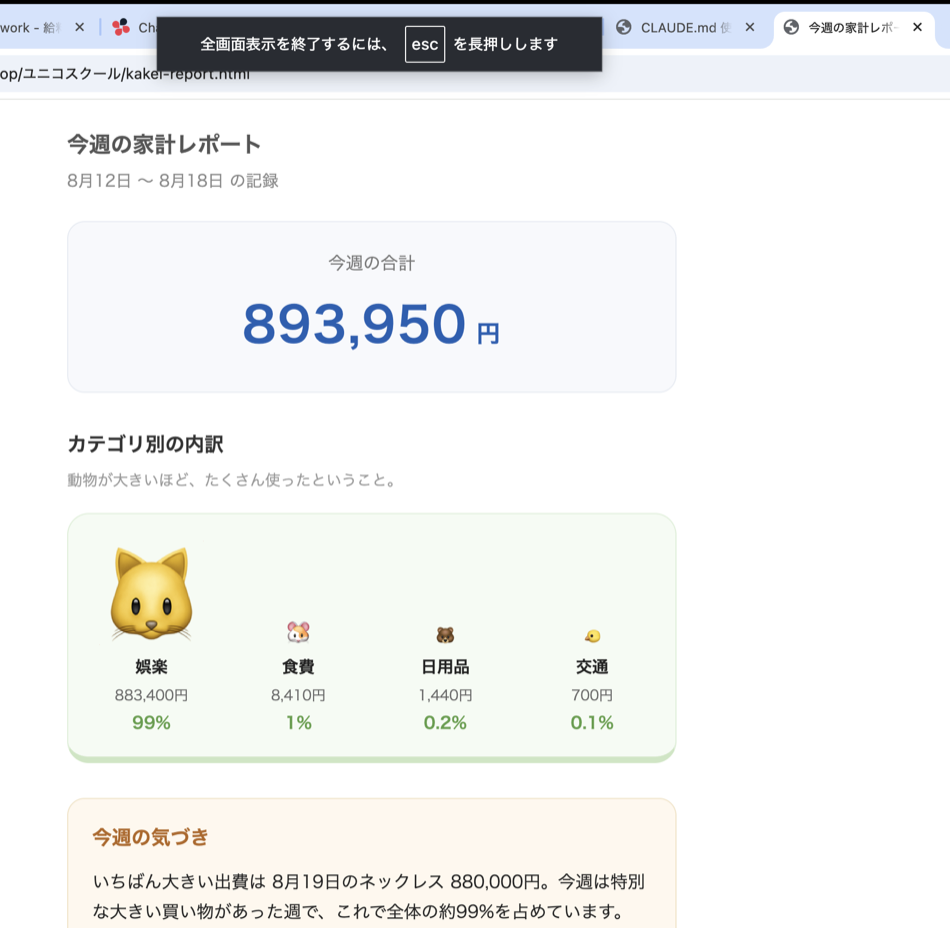
Task: Click the esc key hint in fullscreen banner
Action: click(425, 44)
